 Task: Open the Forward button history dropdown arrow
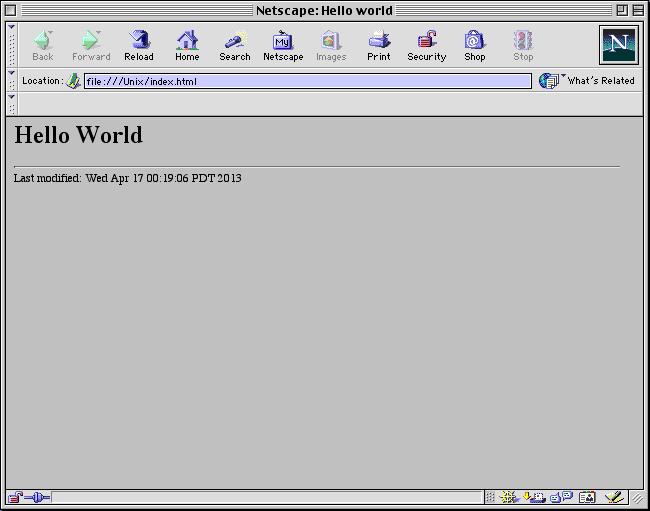click(99, 32)
